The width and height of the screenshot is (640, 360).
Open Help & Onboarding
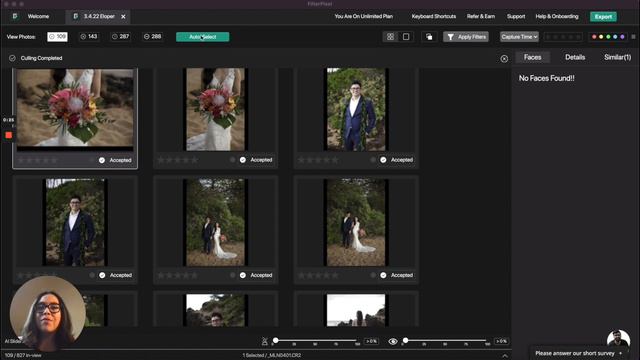pos(557,16)
